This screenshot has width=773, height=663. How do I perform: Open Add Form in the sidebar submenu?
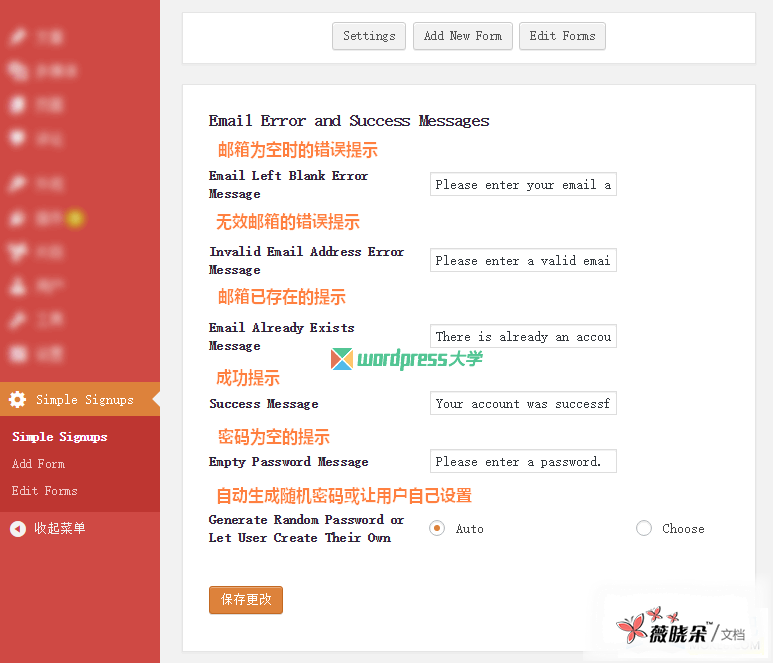[38, 464]
